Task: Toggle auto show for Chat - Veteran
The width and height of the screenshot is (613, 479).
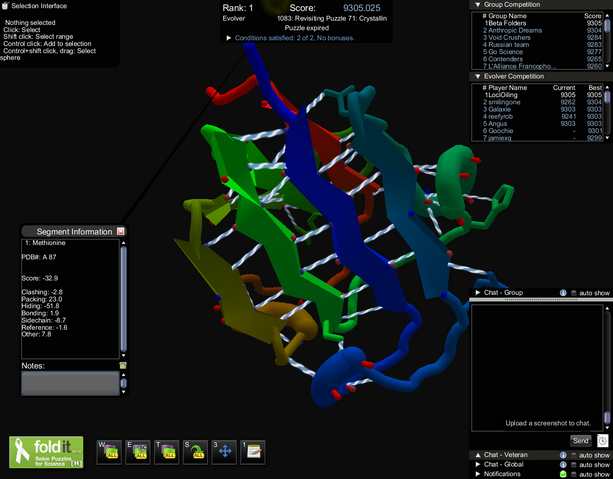Action: (574, 455)
